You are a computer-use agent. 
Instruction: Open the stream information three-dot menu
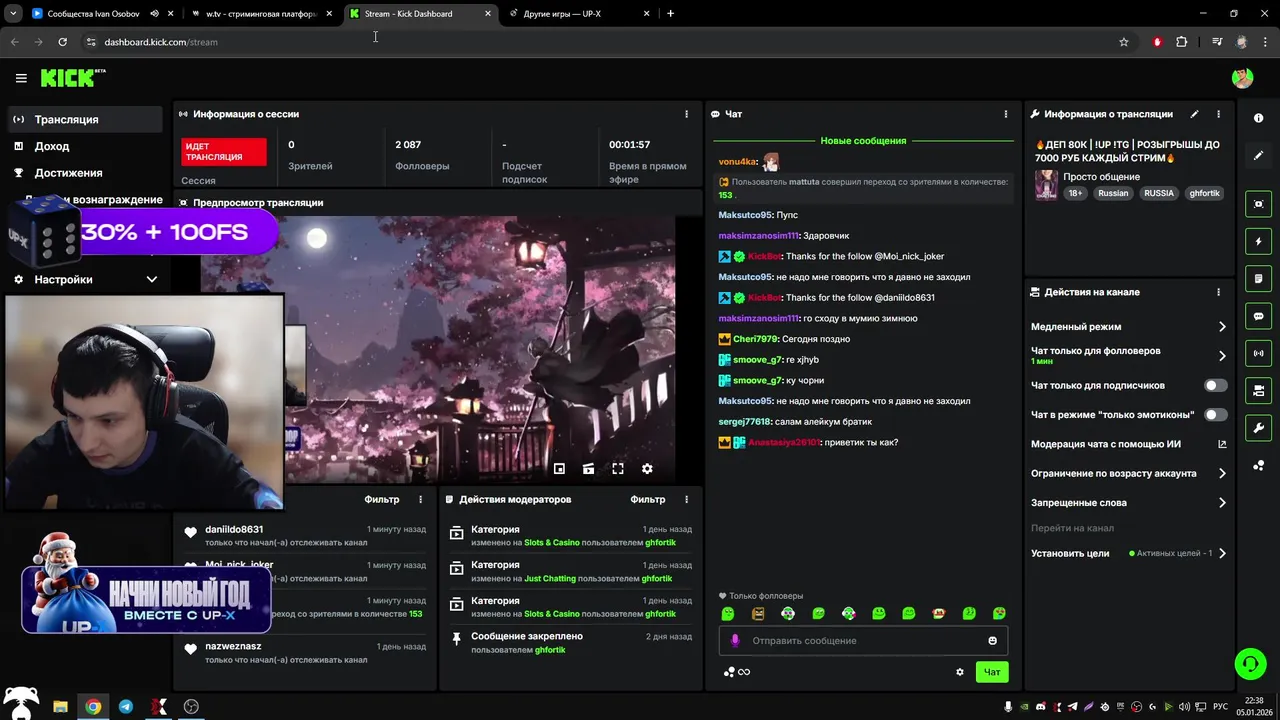pyautogui.click(x=1219, y=114)
